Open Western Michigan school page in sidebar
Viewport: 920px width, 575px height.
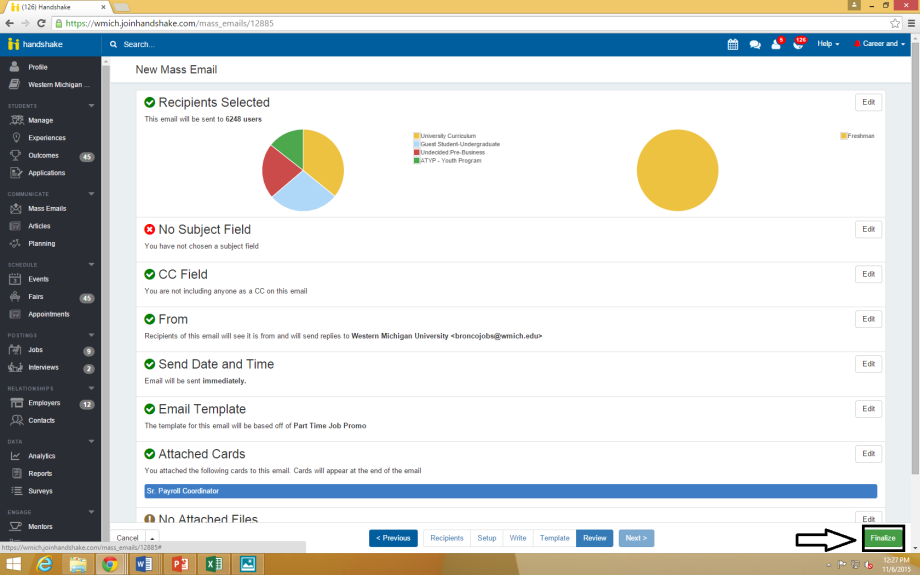59,84
